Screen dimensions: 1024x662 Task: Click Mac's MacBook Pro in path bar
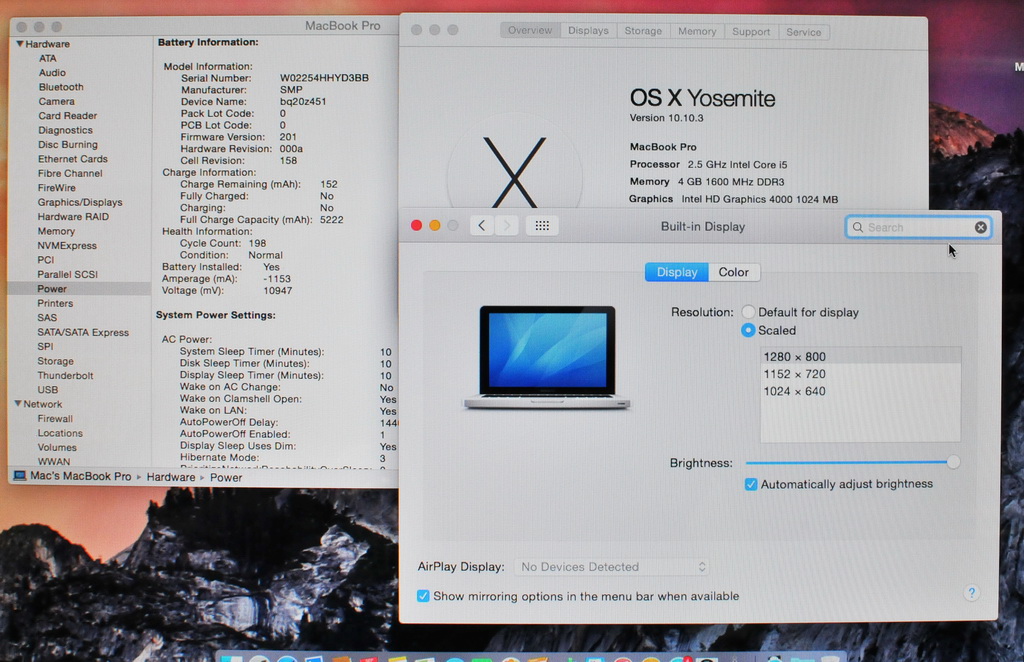[x=81, y=476]
